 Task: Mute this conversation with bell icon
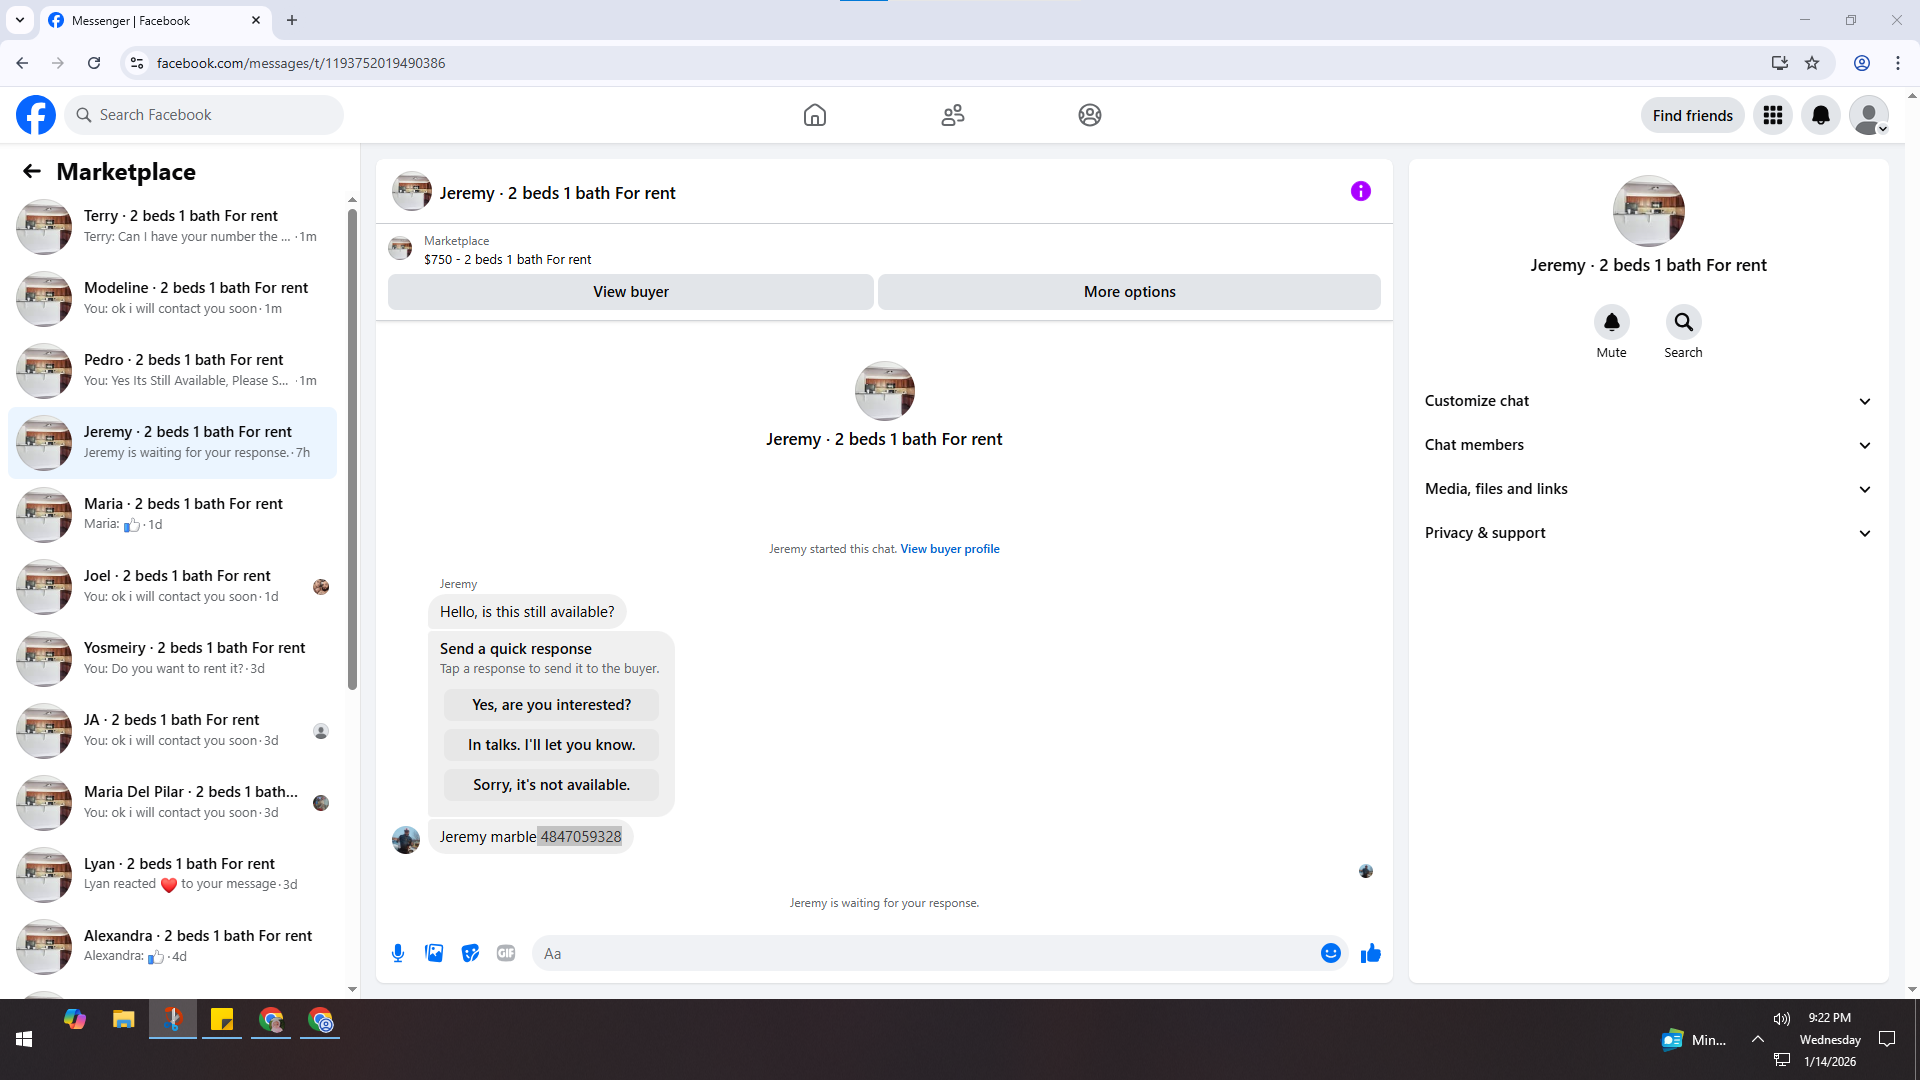1611,322
